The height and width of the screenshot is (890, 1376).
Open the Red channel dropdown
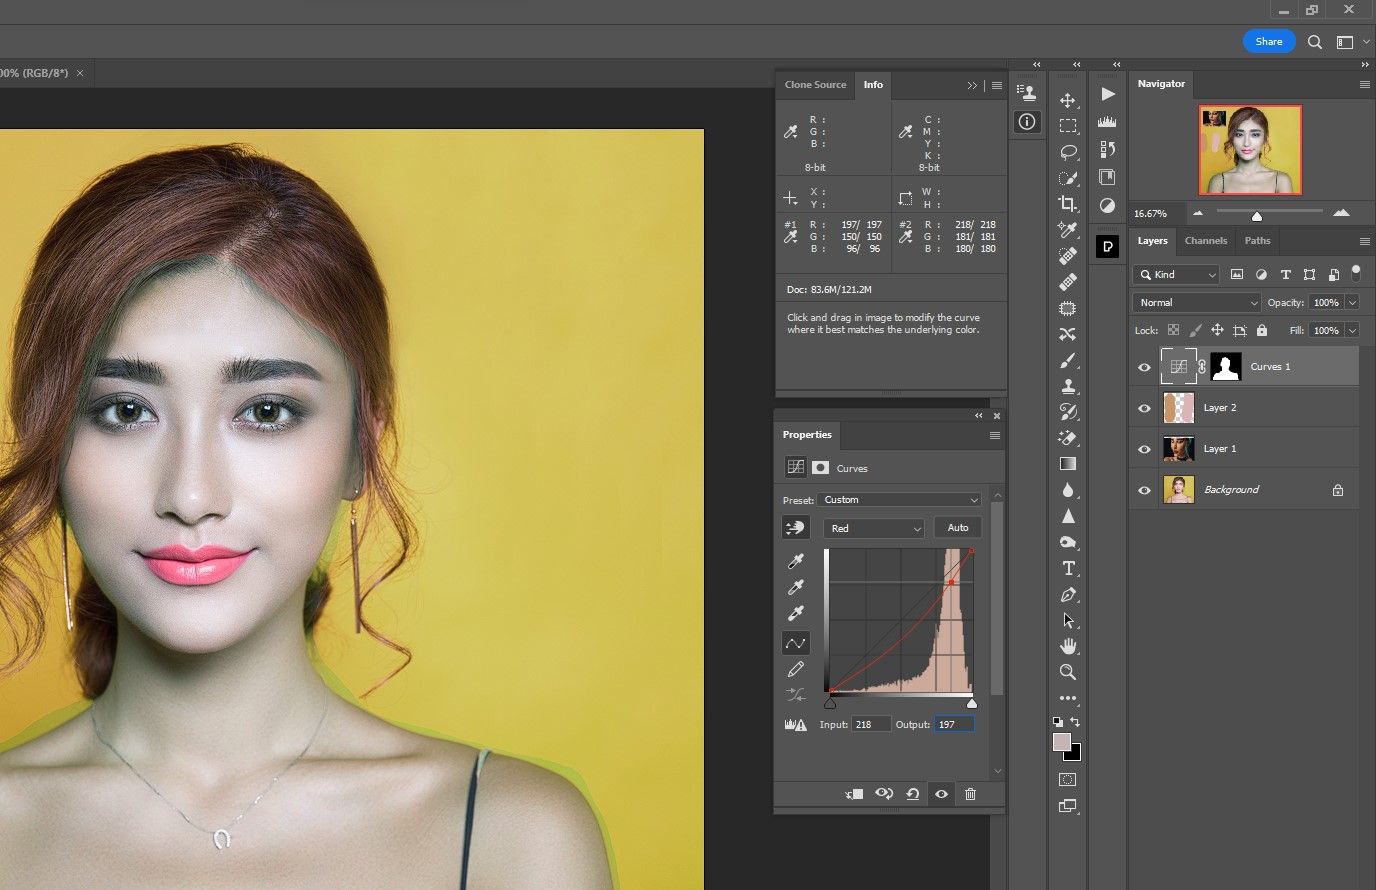pyautogui.click(x=874, y=528)
